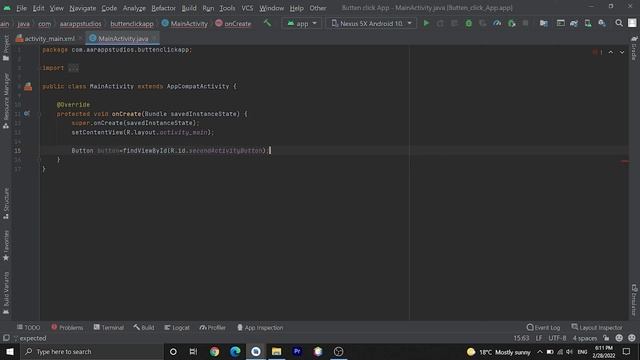Click the Stop app square icon
640x360 pixels.
pos(525,23)
